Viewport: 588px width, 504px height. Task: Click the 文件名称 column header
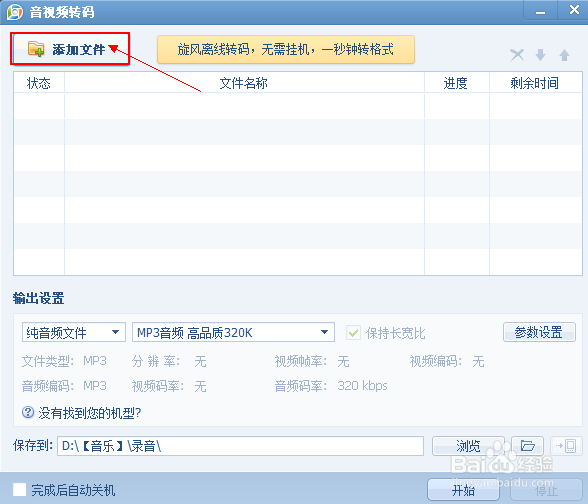244,82
